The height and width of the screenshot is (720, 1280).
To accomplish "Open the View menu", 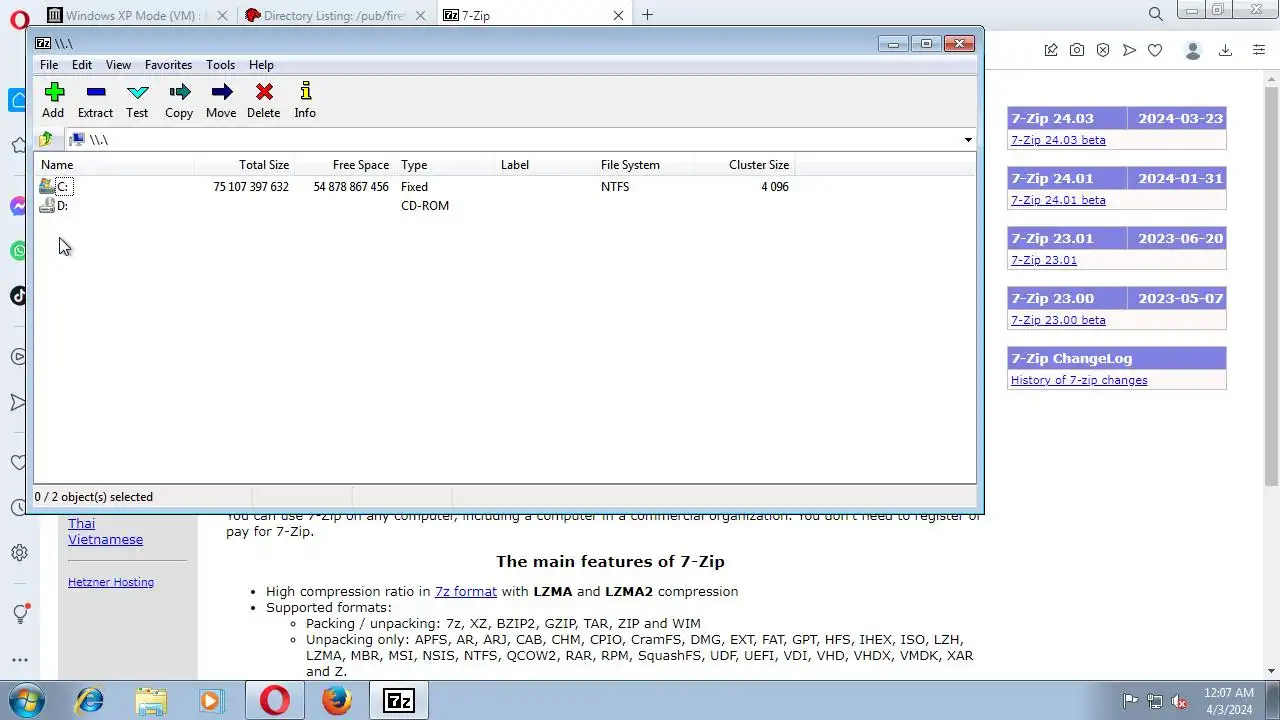I will pos(118,65).
